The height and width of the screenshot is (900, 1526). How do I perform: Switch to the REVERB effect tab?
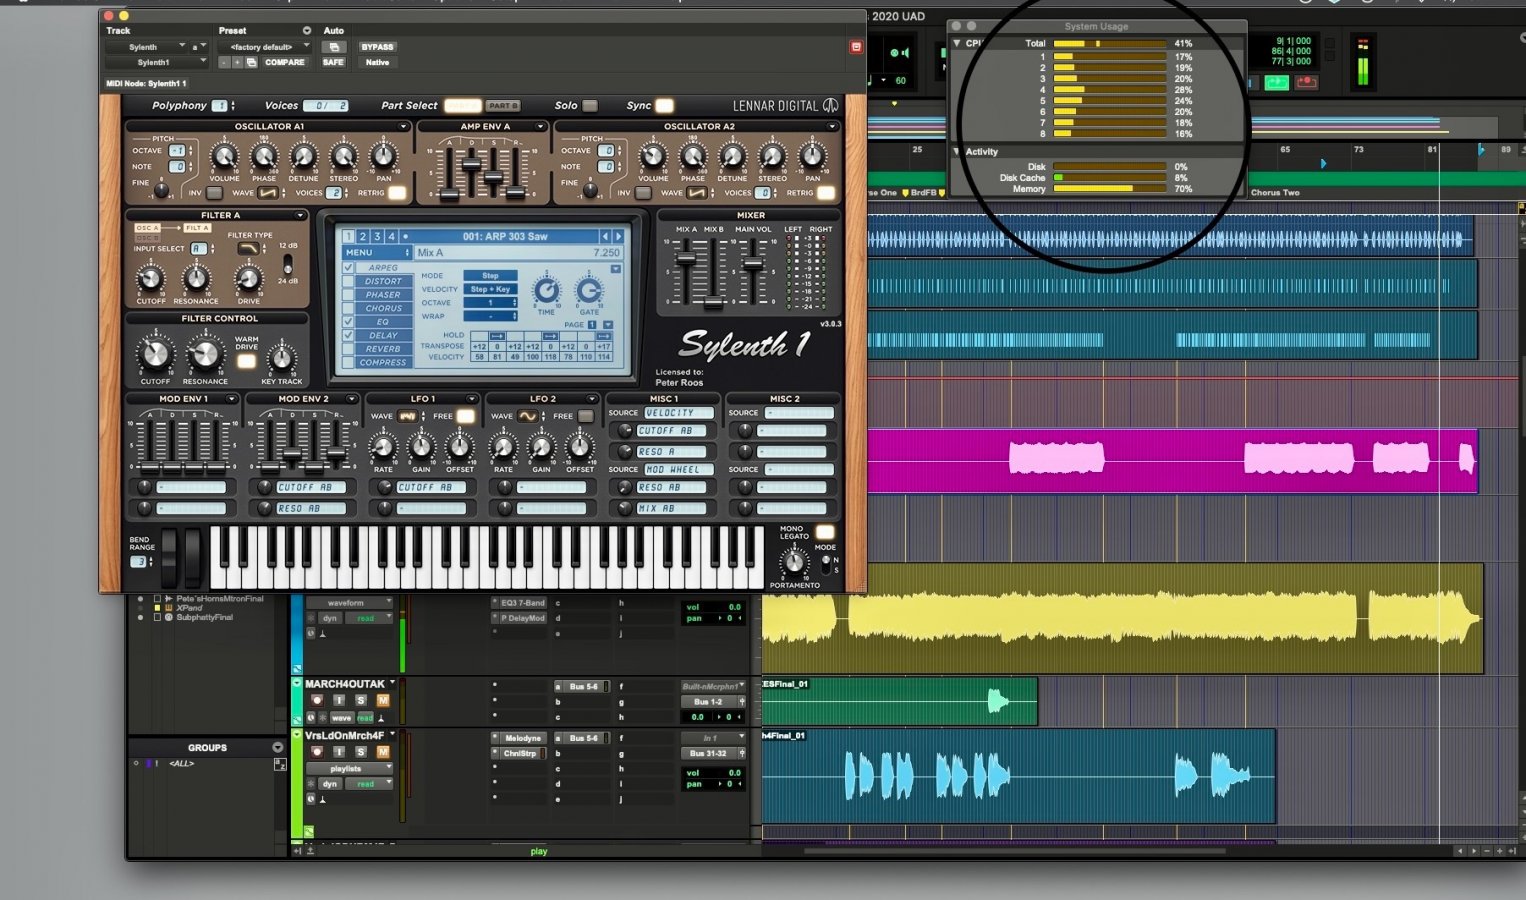[383, 349]
